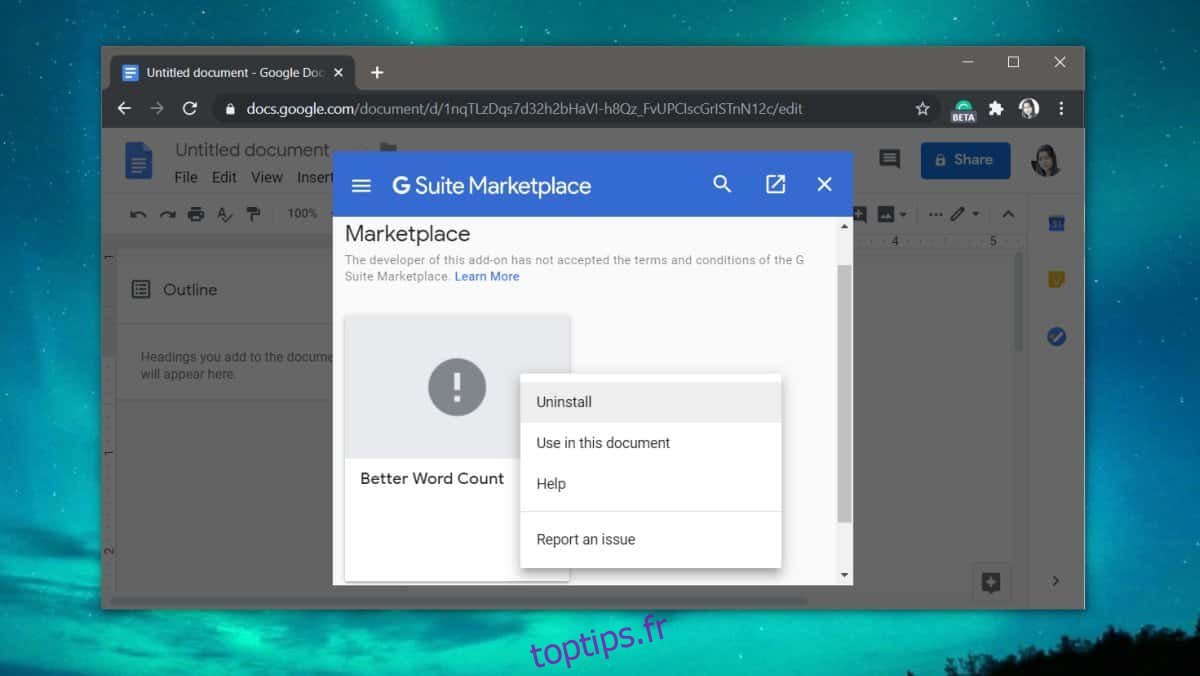Go to the Google Docs home icon
Image resolution: width=1200 pixels, height=676 pixels.
pyautogui.click(x=139, y=160)
